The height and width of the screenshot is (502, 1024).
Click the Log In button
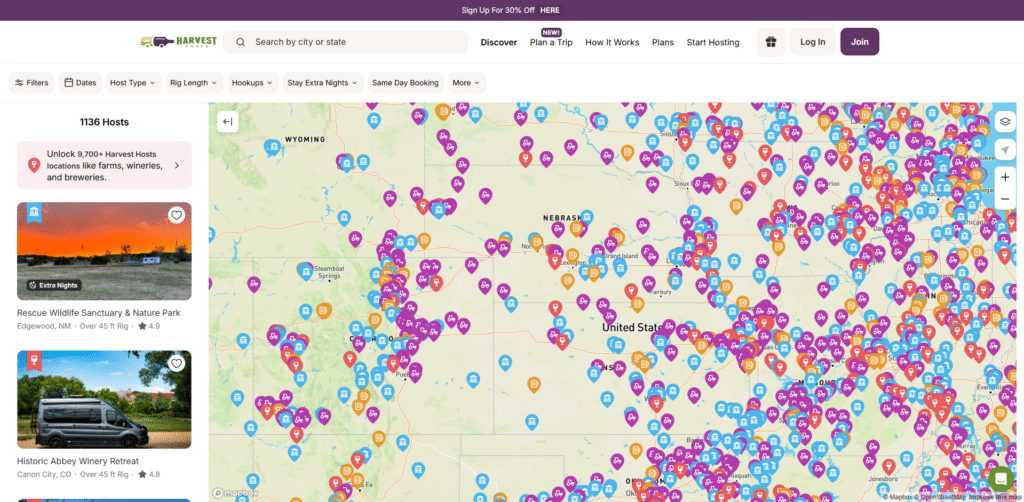[x=813, y=42]
